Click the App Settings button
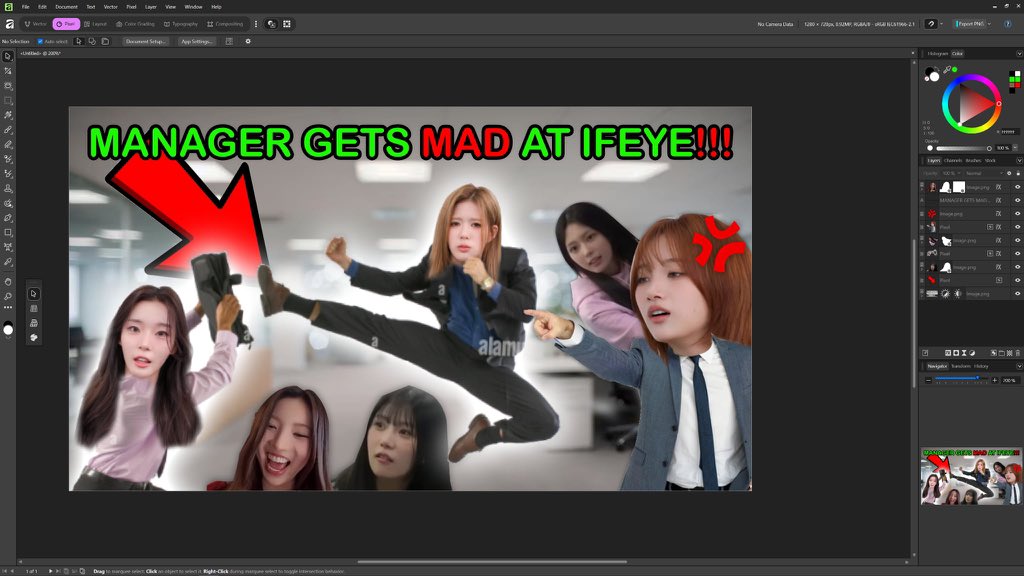1024x576 pixels. (196, 41)
